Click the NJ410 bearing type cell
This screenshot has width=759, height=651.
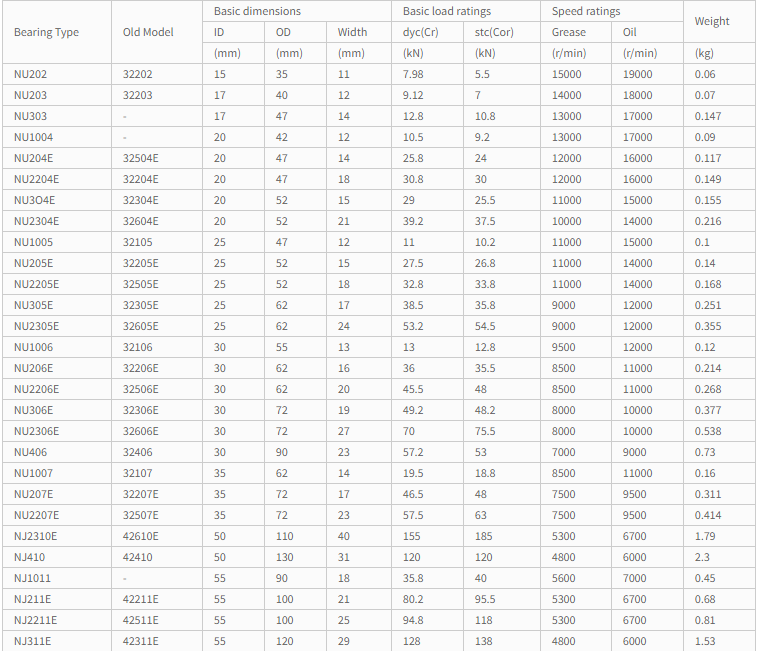[29, 557]
